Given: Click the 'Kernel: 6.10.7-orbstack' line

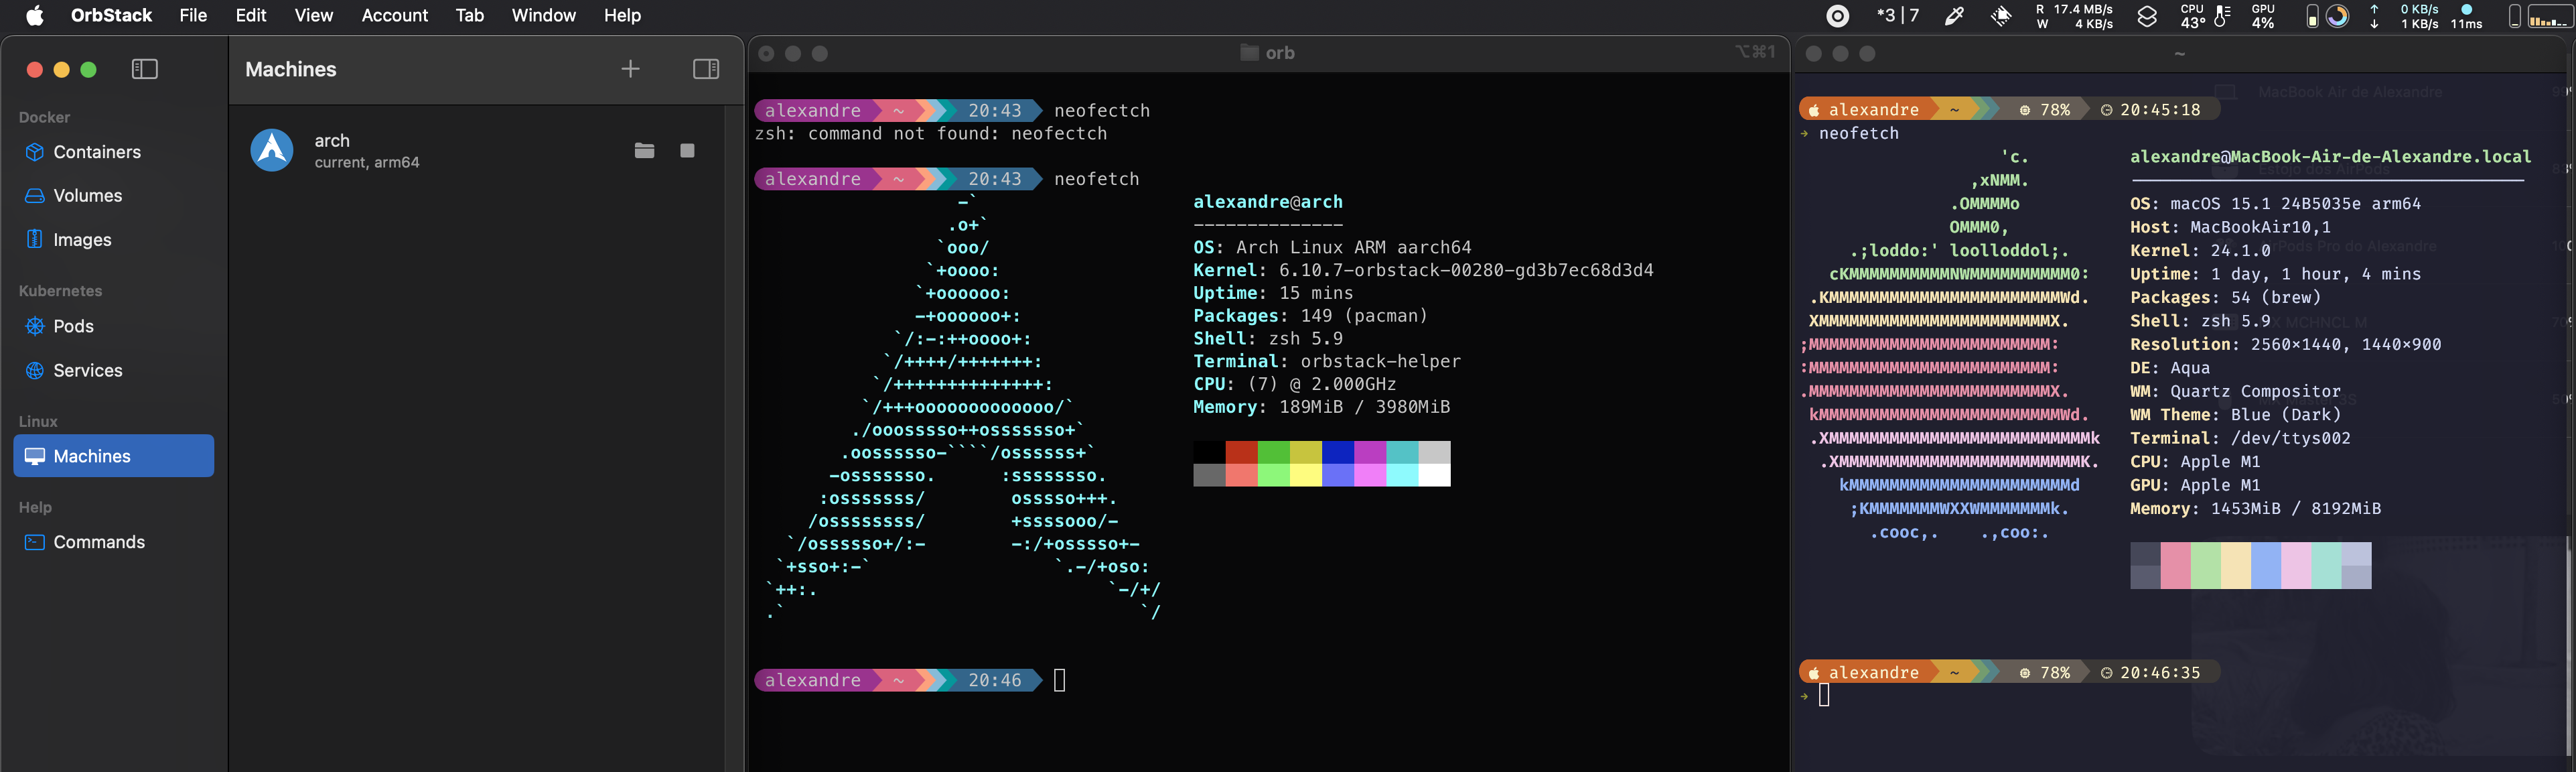Looking at the screenshot, I should click(1422, 270).
